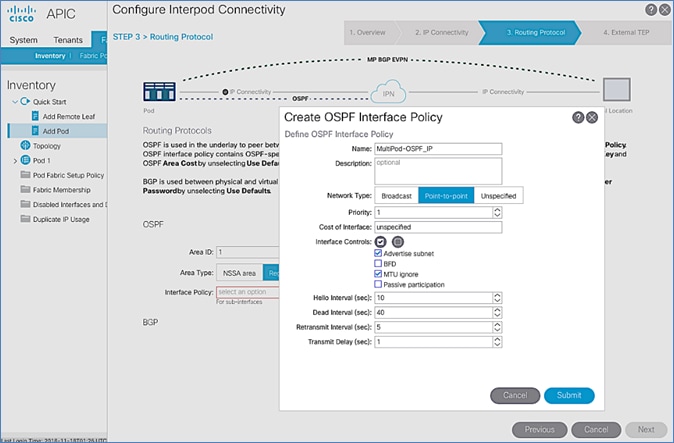Click the IPN cloud icon
Screen dimensions: 674x443
[388, 92]
